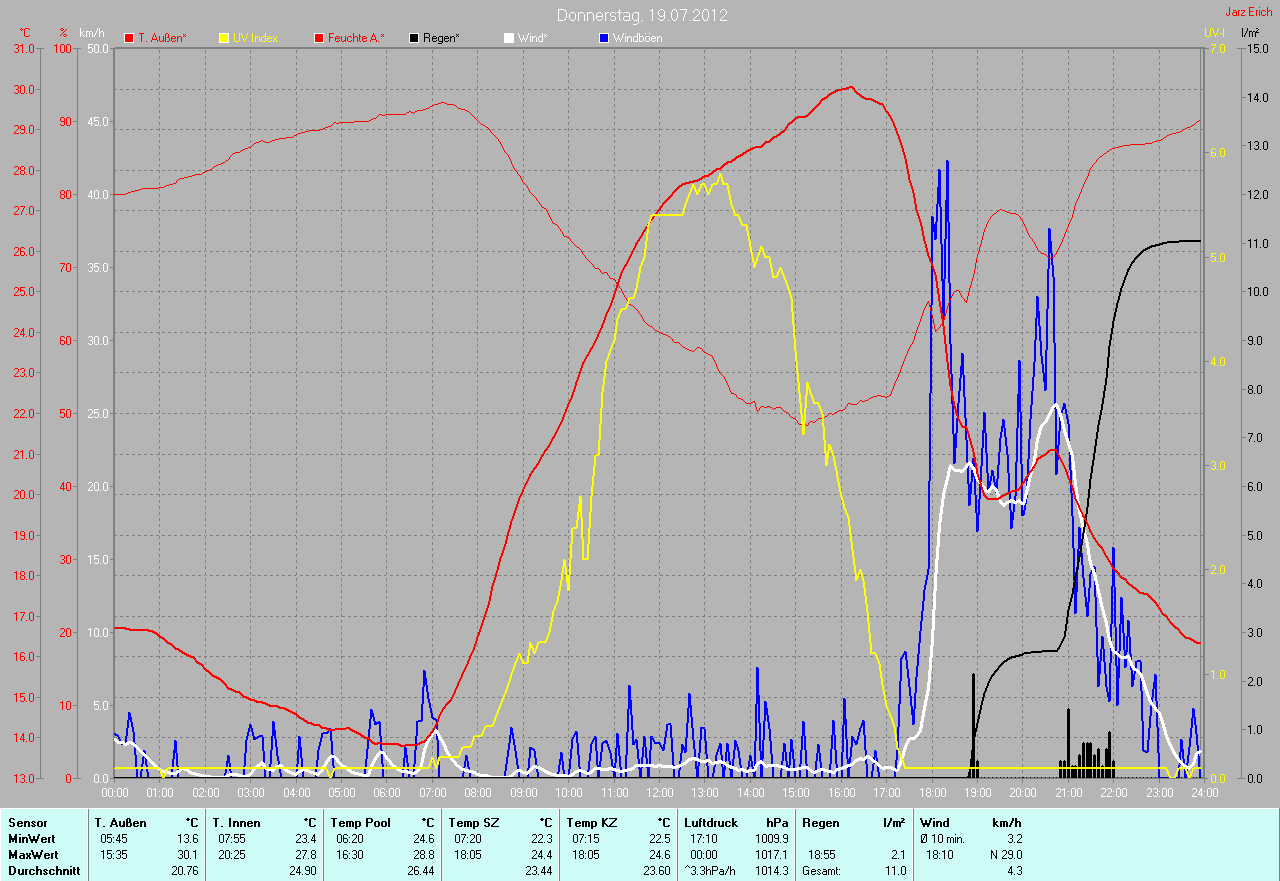
Task: Click the 'Ø 10 min.' wind label
Action: [x=942, y=839]
